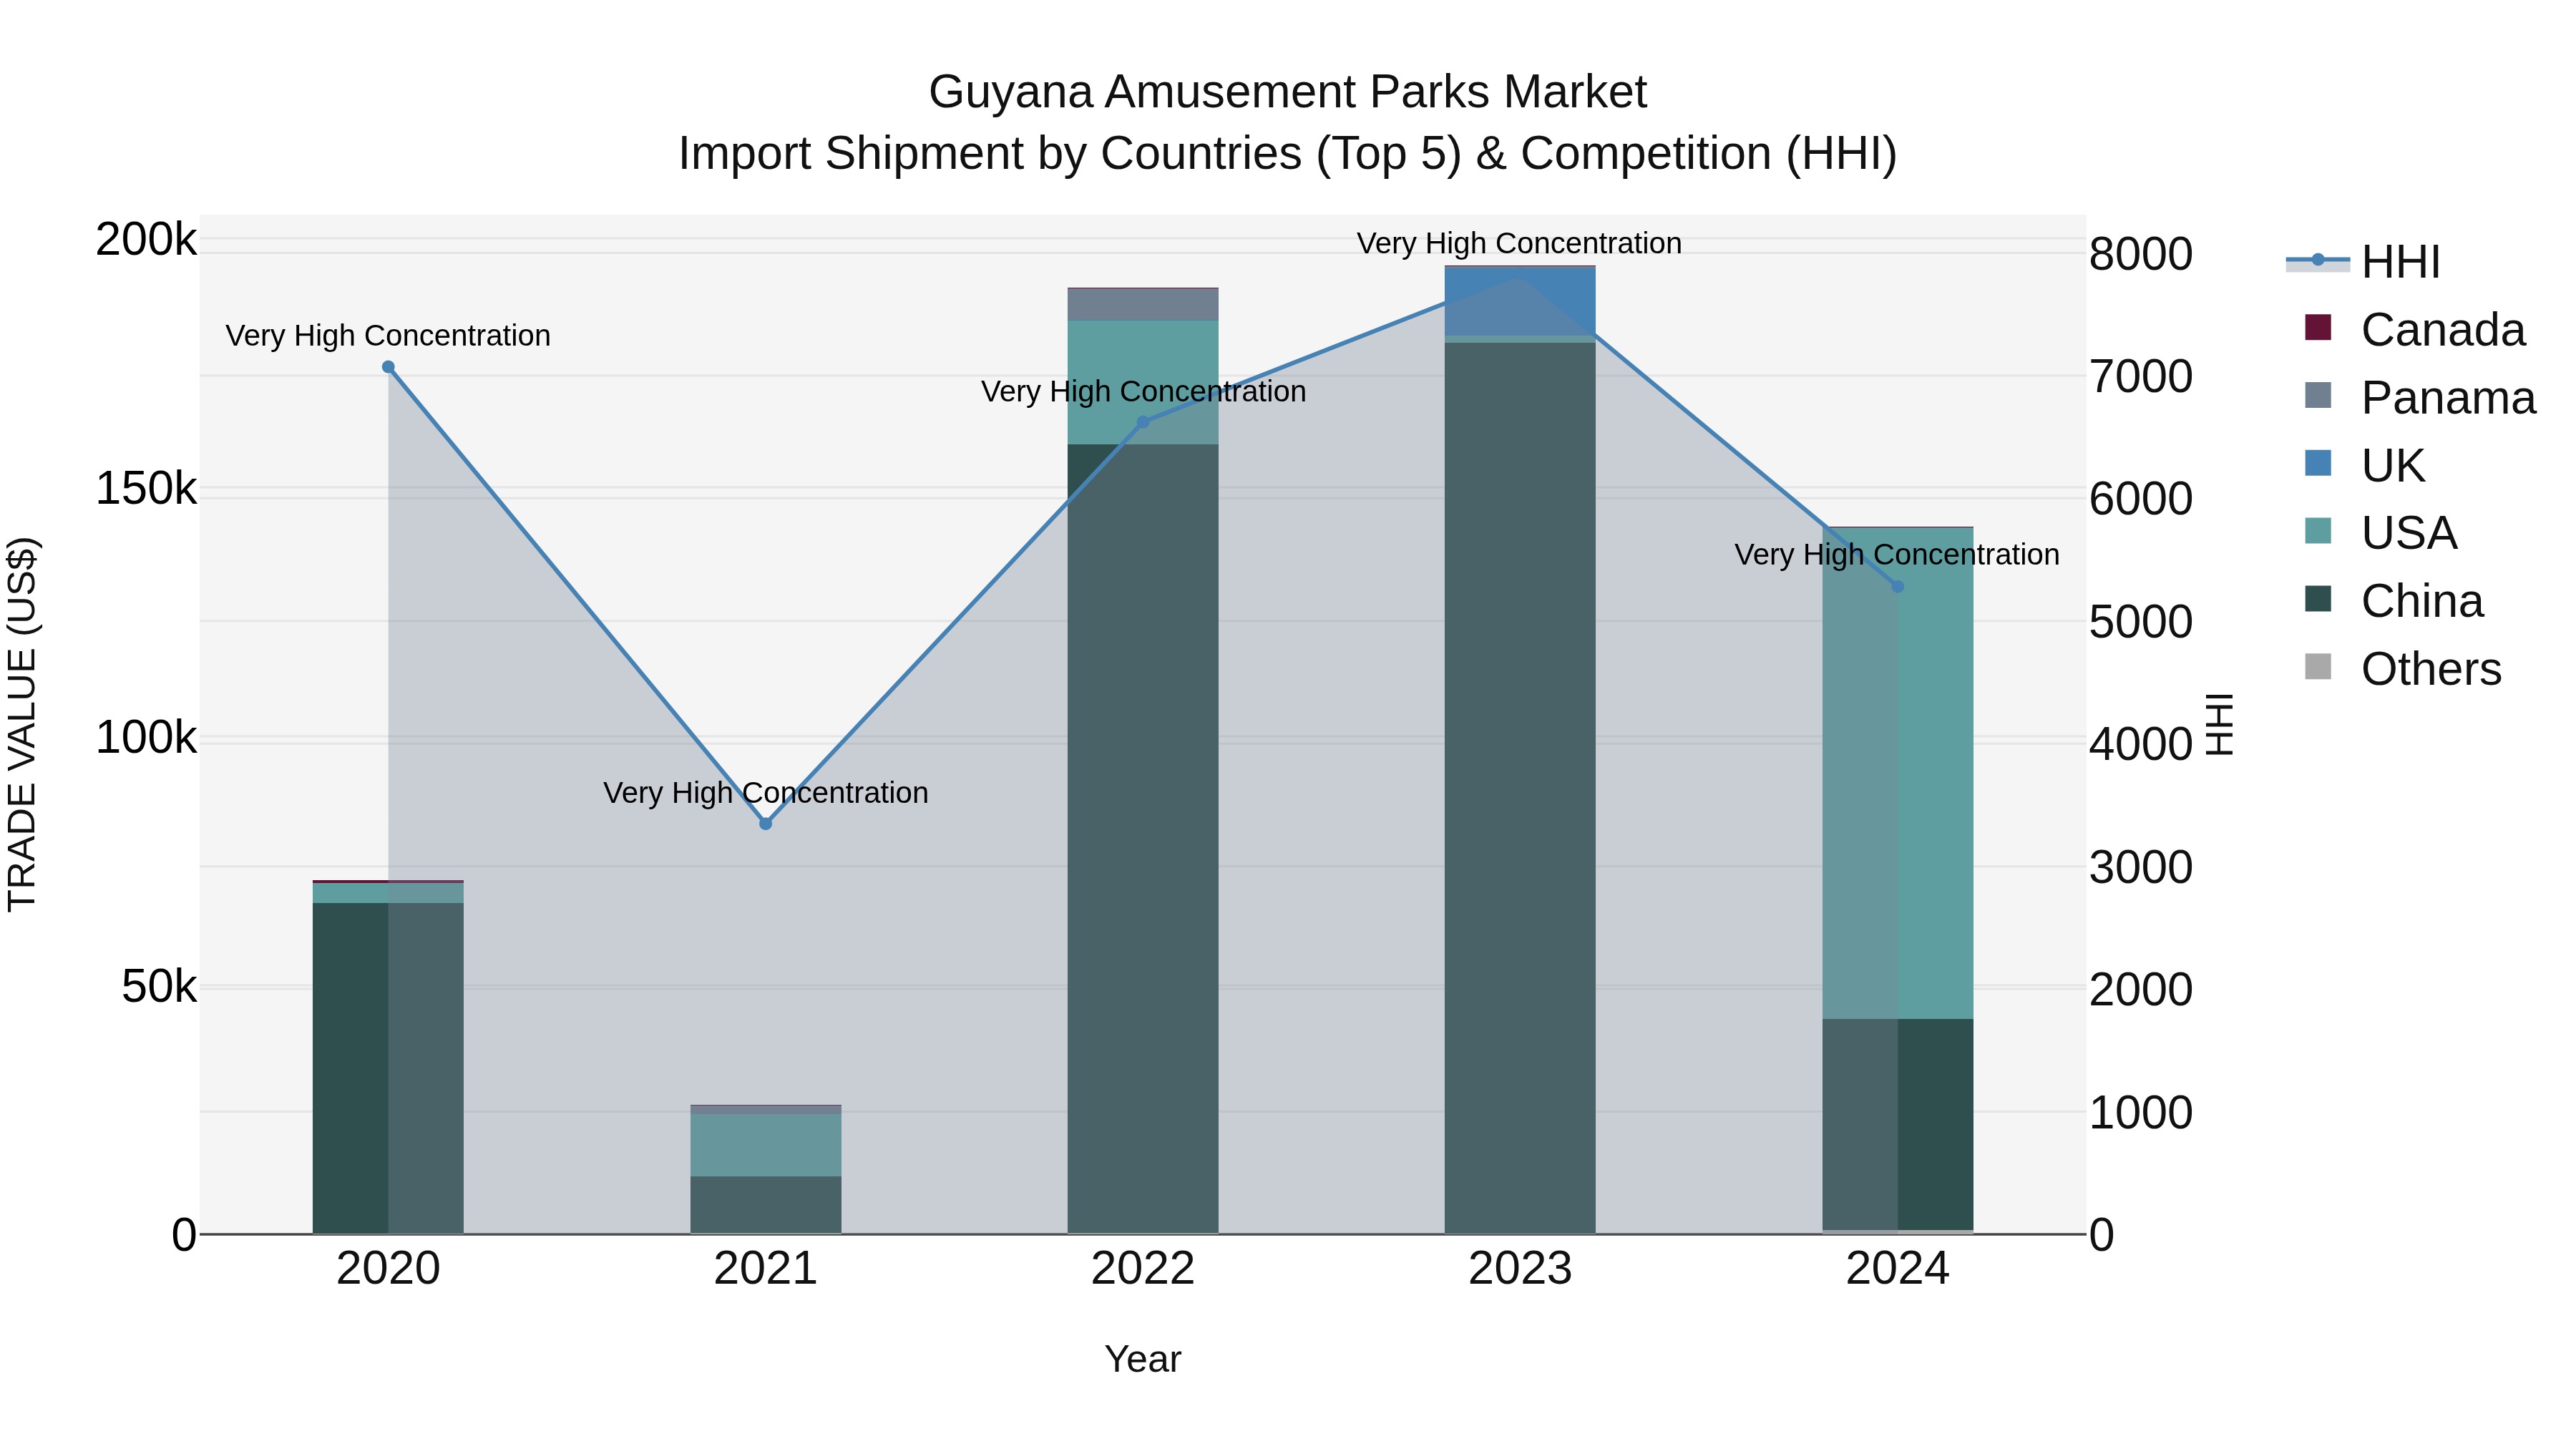The width and height of the screenshot is (2576, 1449).
Task: Click the 5000 HHI axis tick label
Action: (x=2141, y=622)
